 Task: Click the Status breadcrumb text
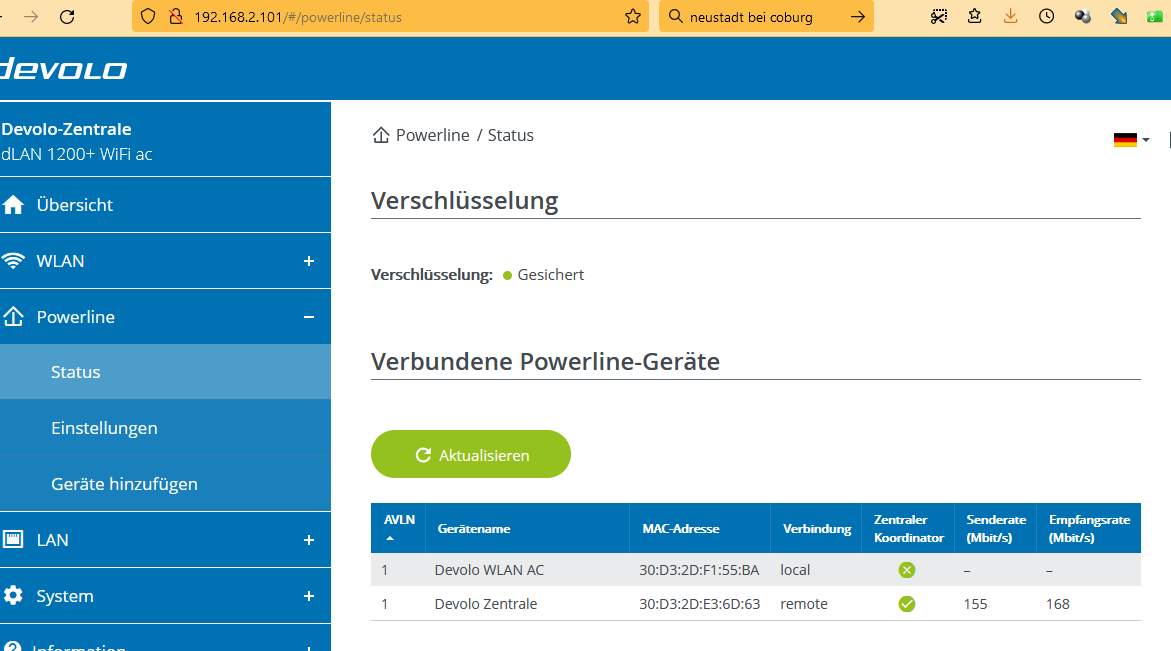511,135
